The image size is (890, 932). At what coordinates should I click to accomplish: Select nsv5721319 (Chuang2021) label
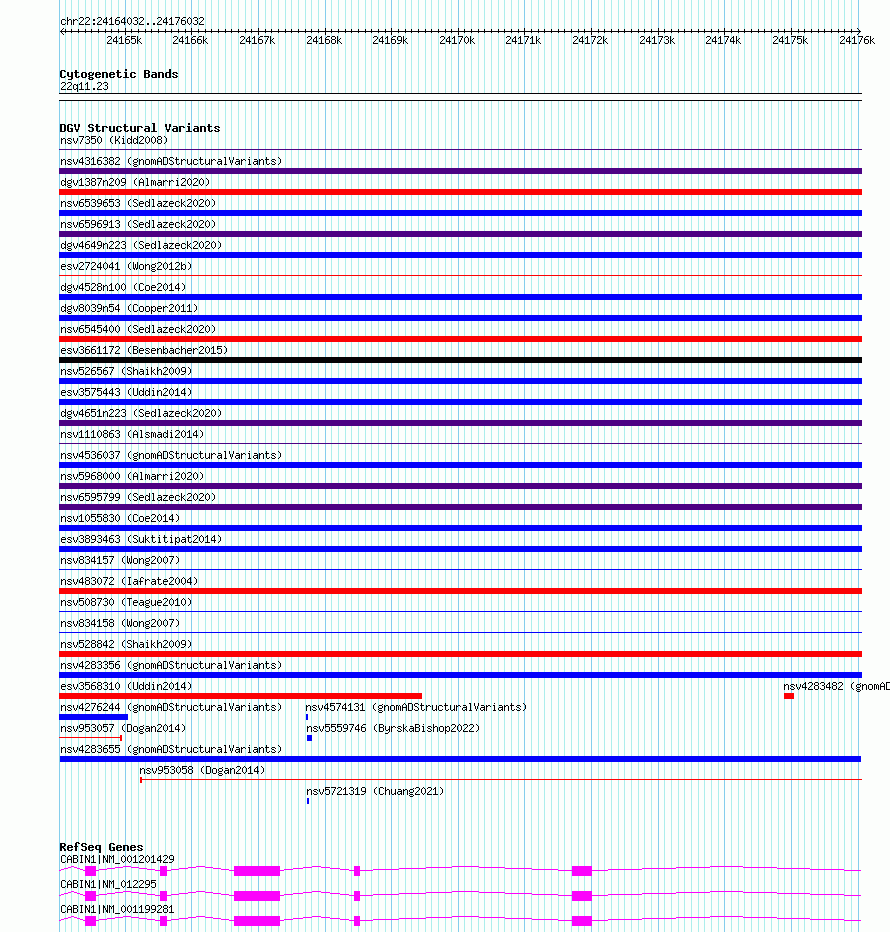click(x=375, y=791)
